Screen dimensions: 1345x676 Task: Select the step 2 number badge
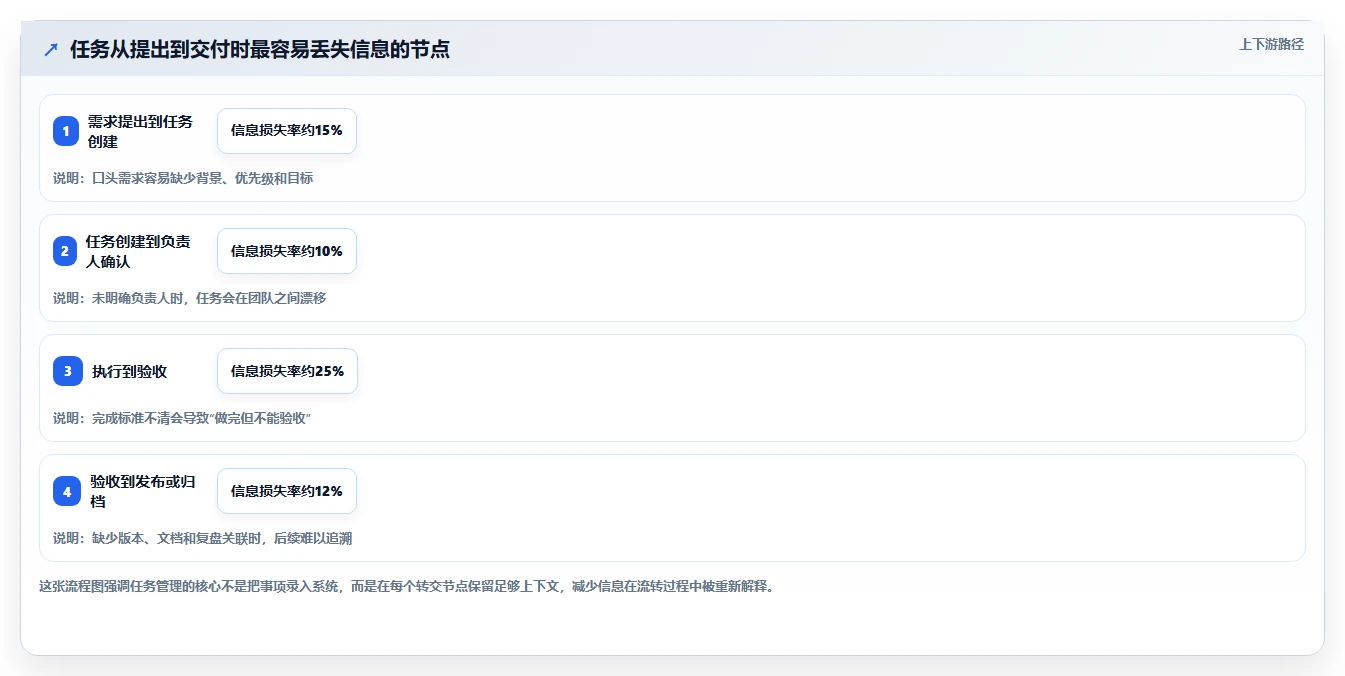tap(66, 251)
